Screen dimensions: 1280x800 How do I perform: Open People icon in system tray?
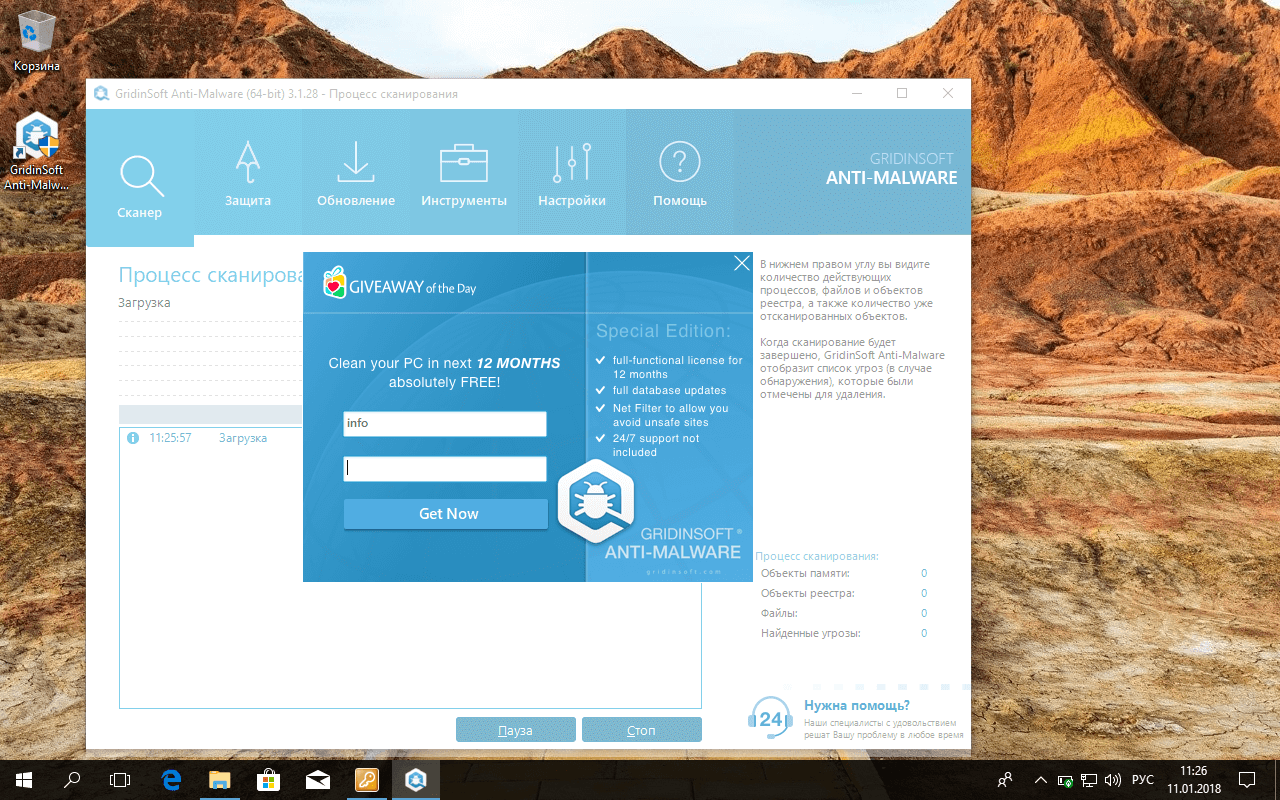[1005, 780]
